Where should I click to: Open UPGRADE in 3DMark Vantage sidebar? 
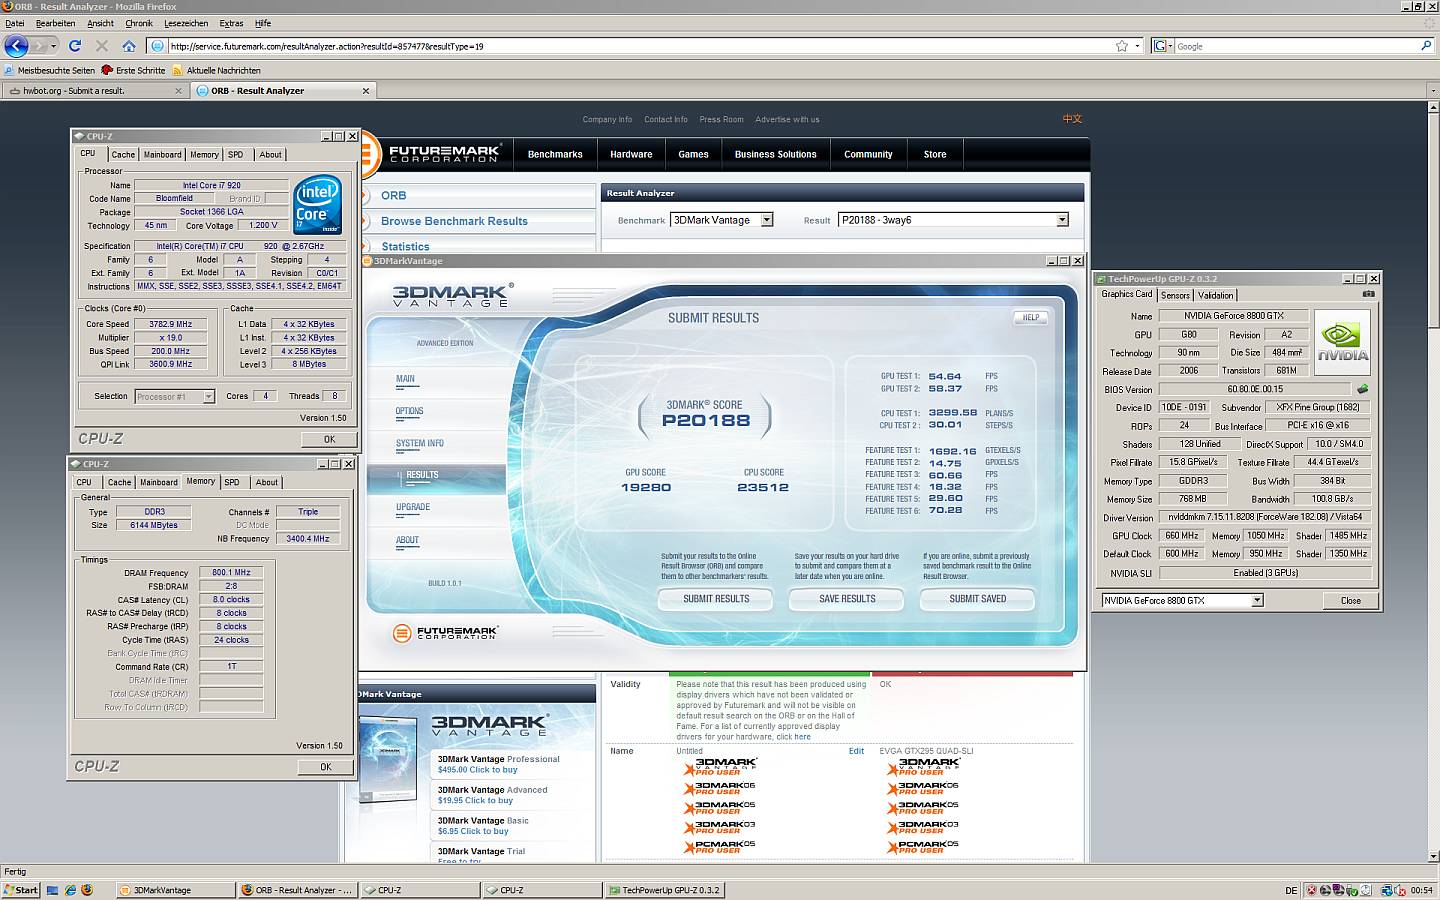[x=413, y=507]
